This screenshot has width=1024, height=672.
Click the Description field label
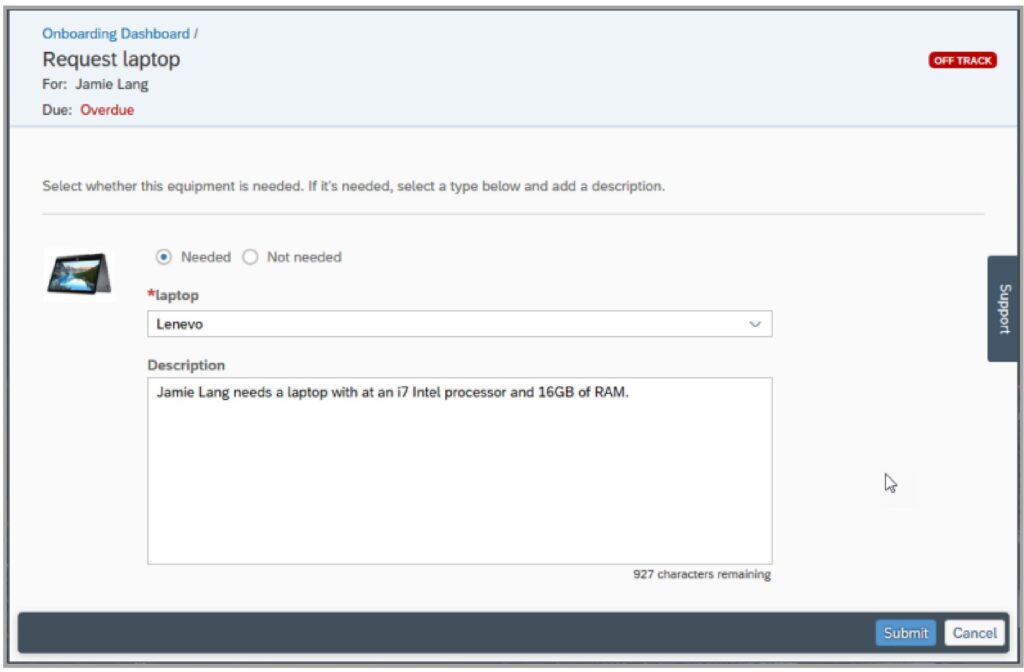[186, 365]
